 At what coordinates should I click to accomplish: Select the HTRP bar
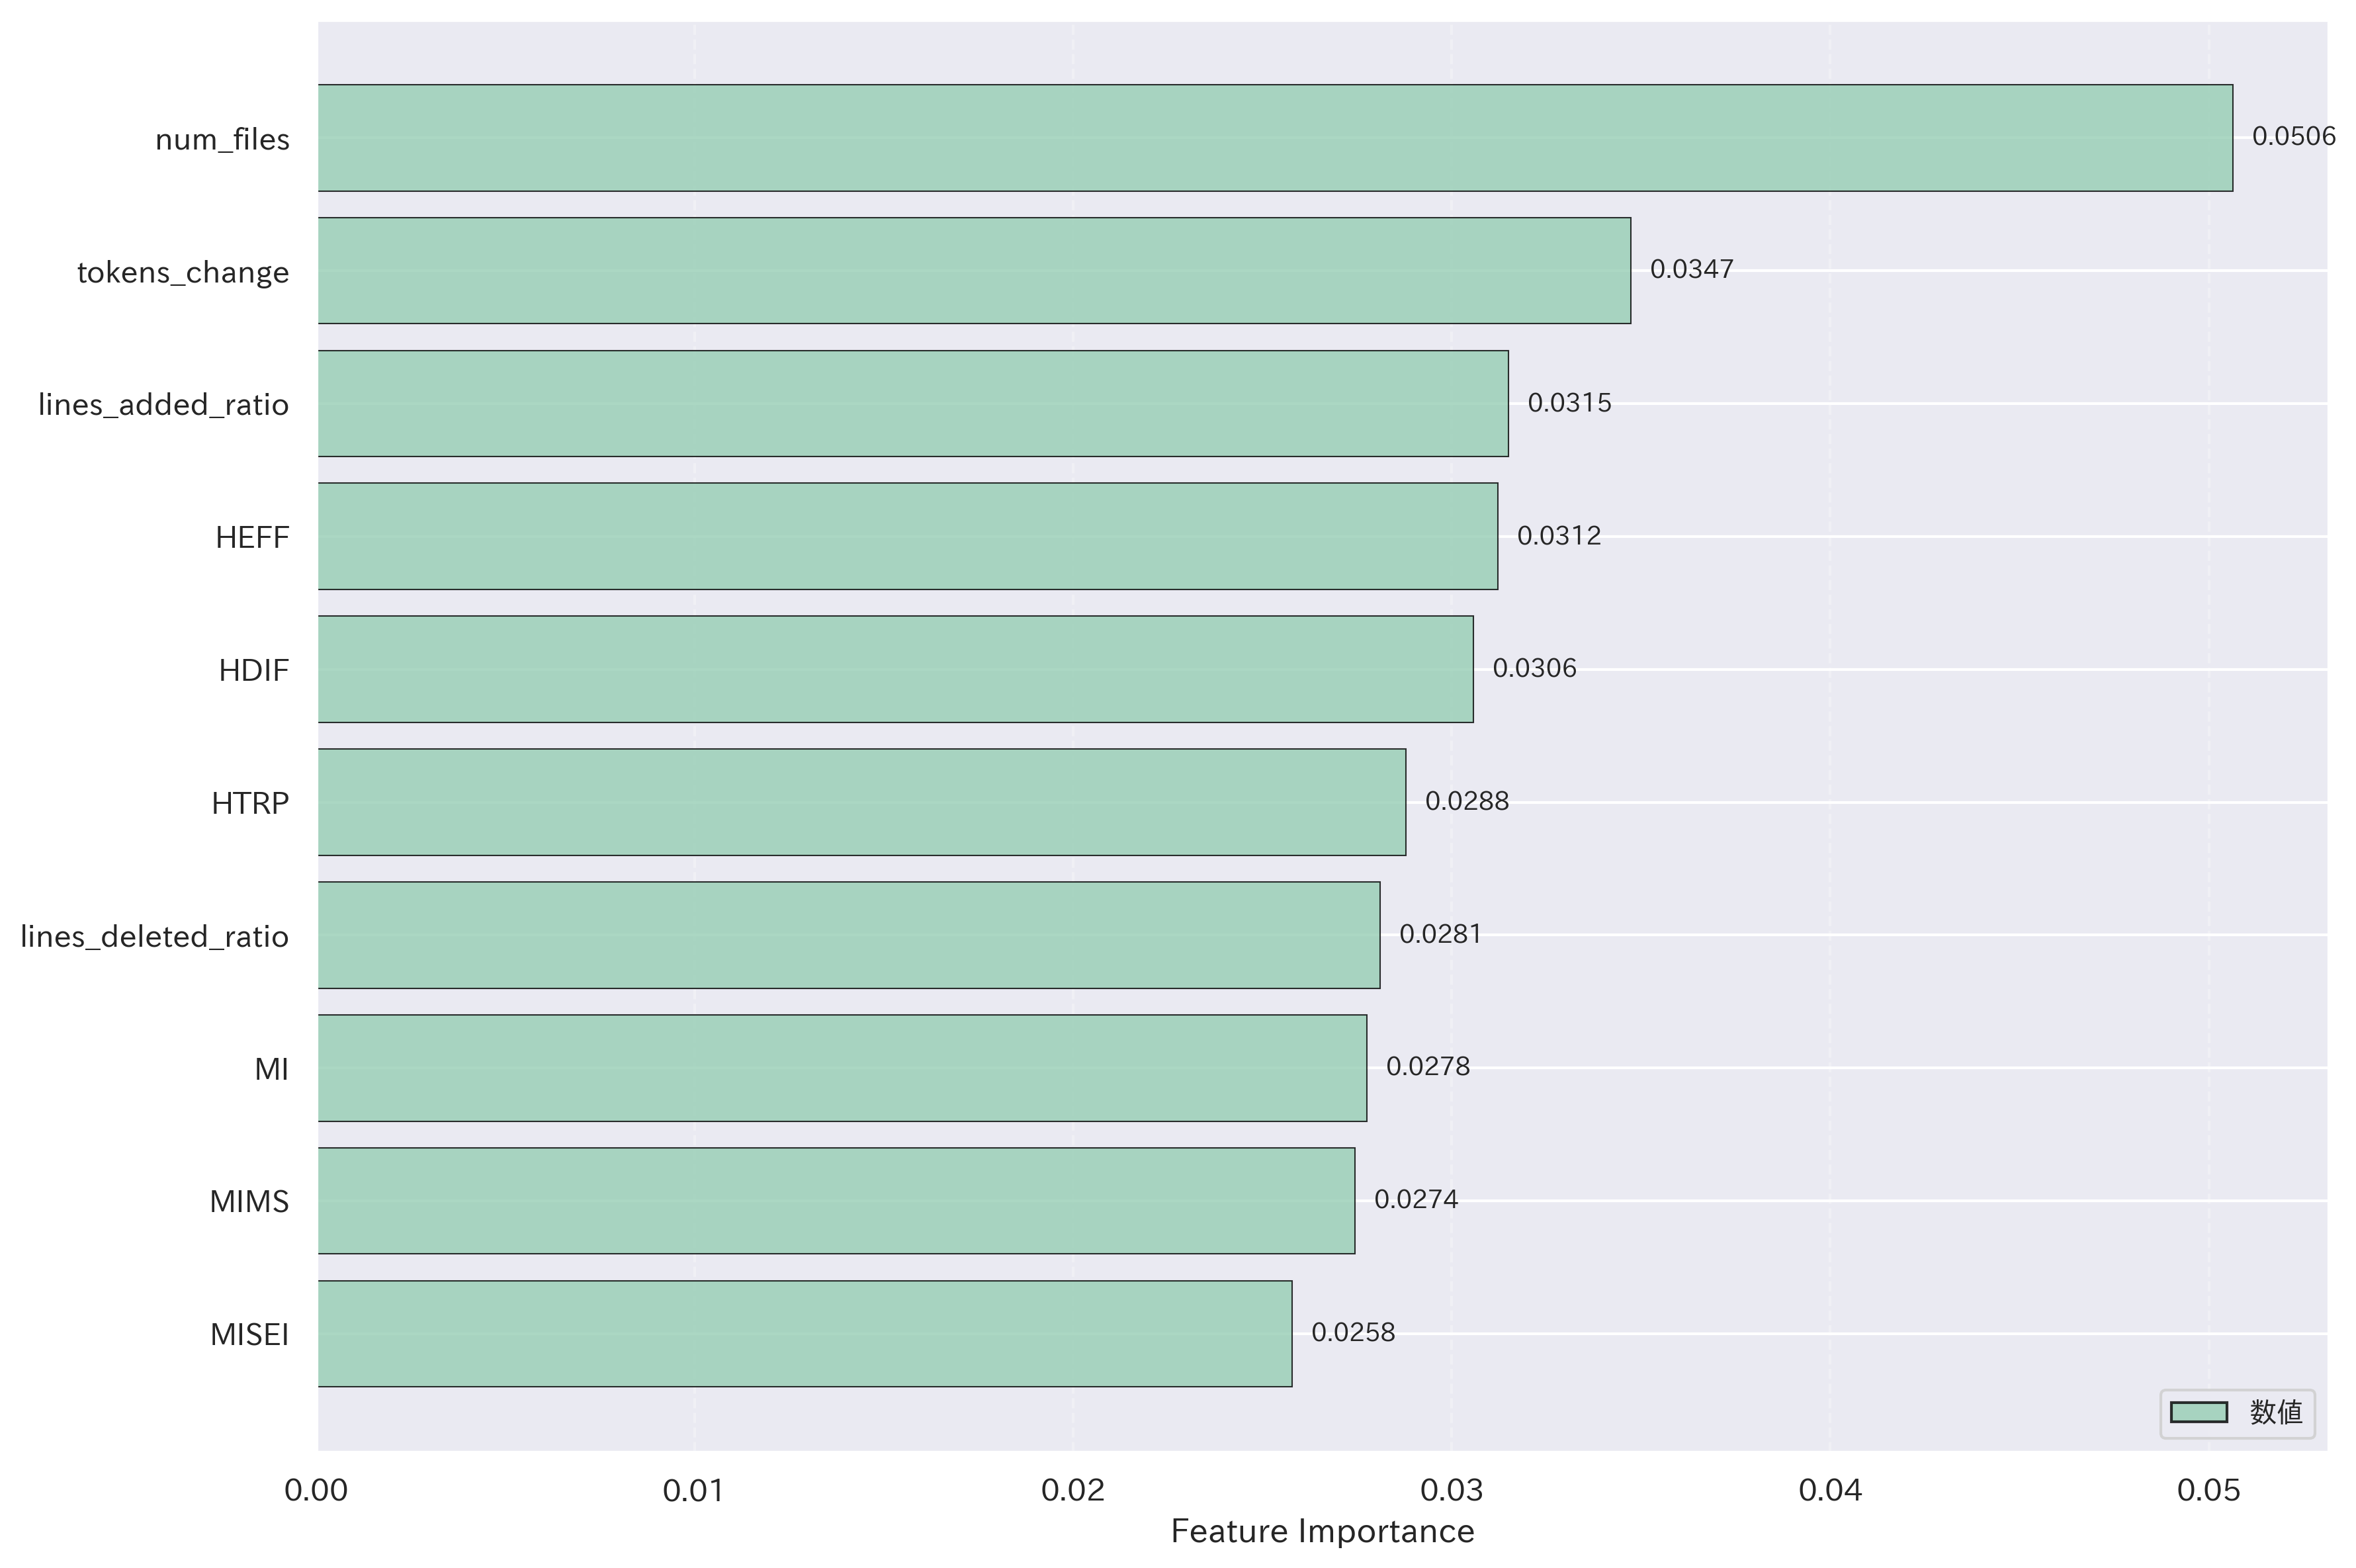pos(862,802)
